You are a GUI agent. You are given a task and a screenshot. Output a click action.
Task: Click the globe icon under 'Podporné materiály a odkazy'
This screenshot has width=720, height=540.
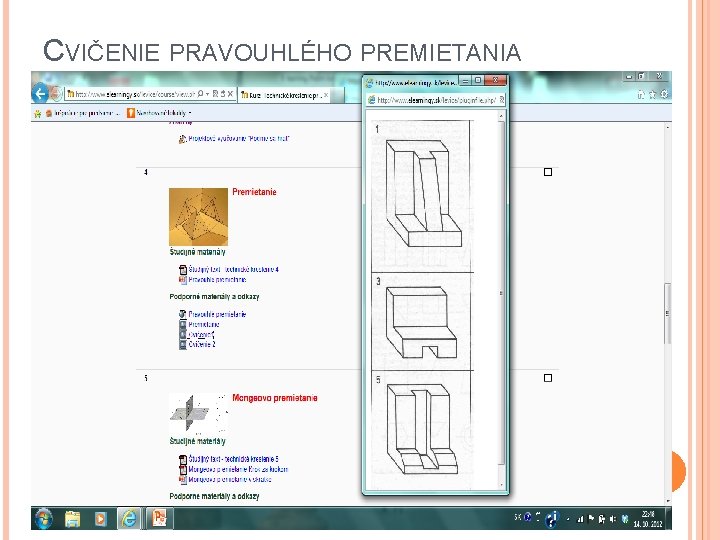tap(183, 315)
